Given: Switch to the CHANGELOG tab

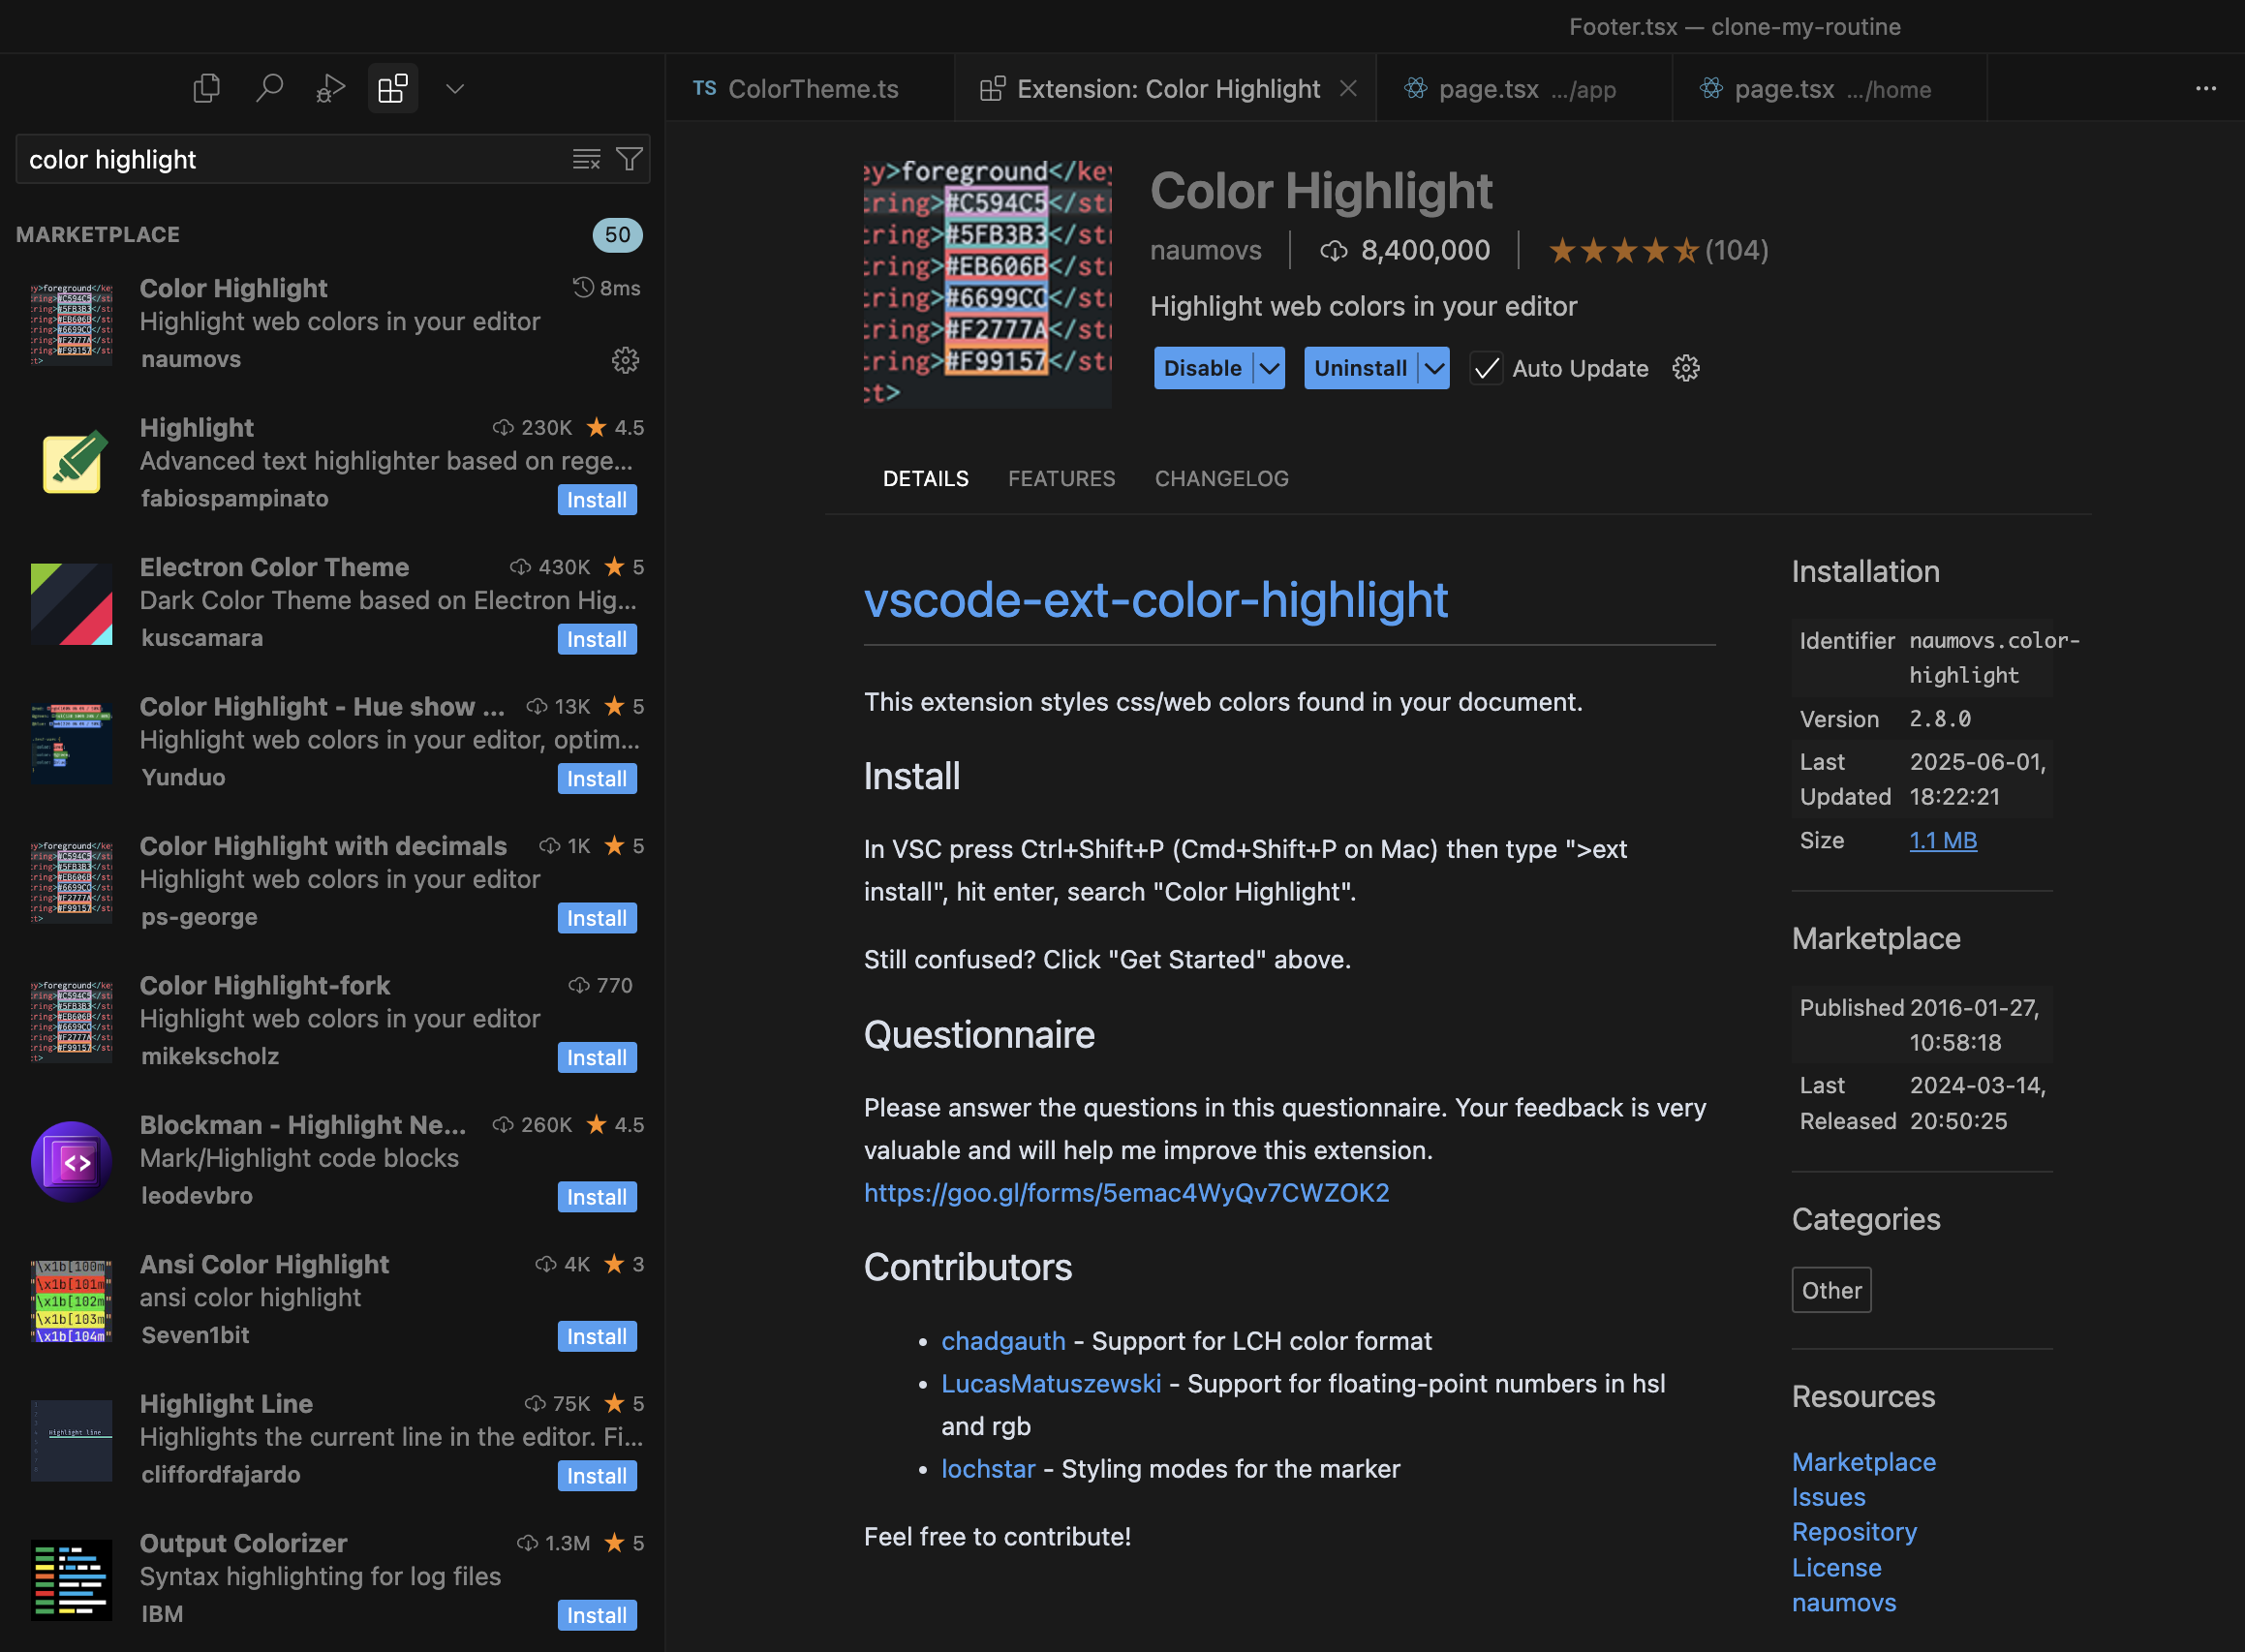Looking at the screenshot, I should [x=1221, y=478].
